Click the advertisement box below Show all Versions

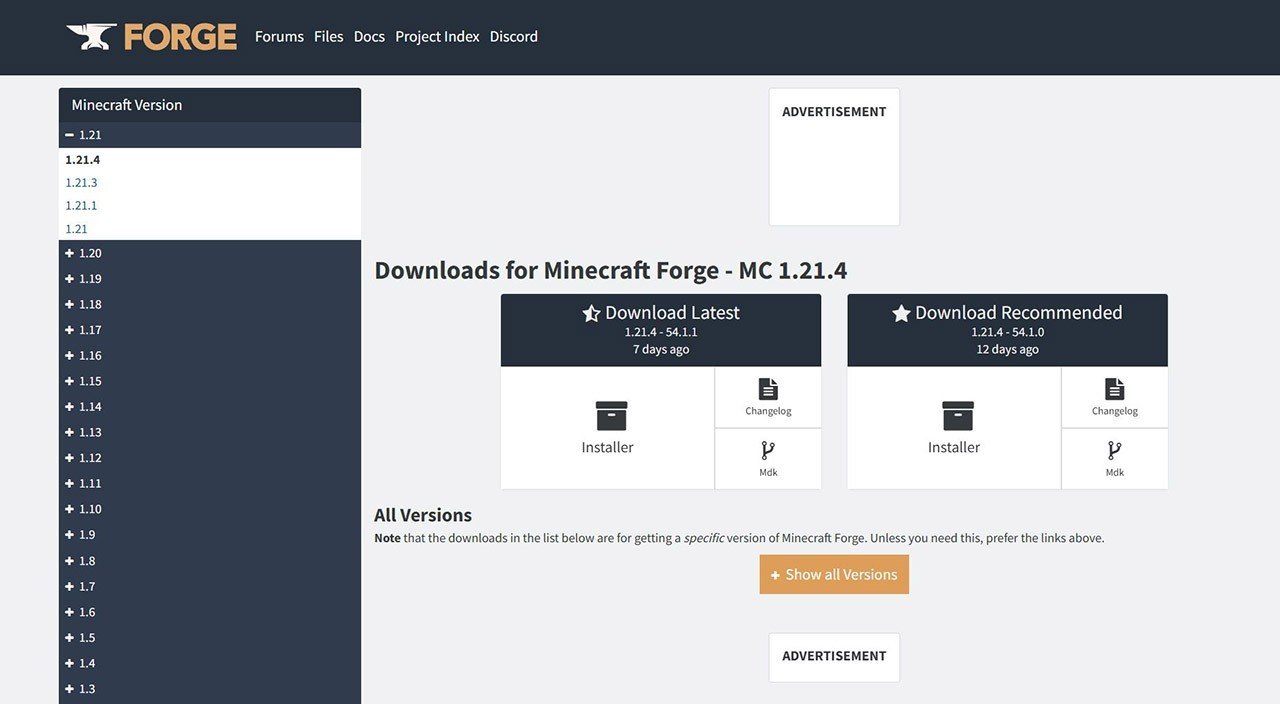[x=834, y=658]
